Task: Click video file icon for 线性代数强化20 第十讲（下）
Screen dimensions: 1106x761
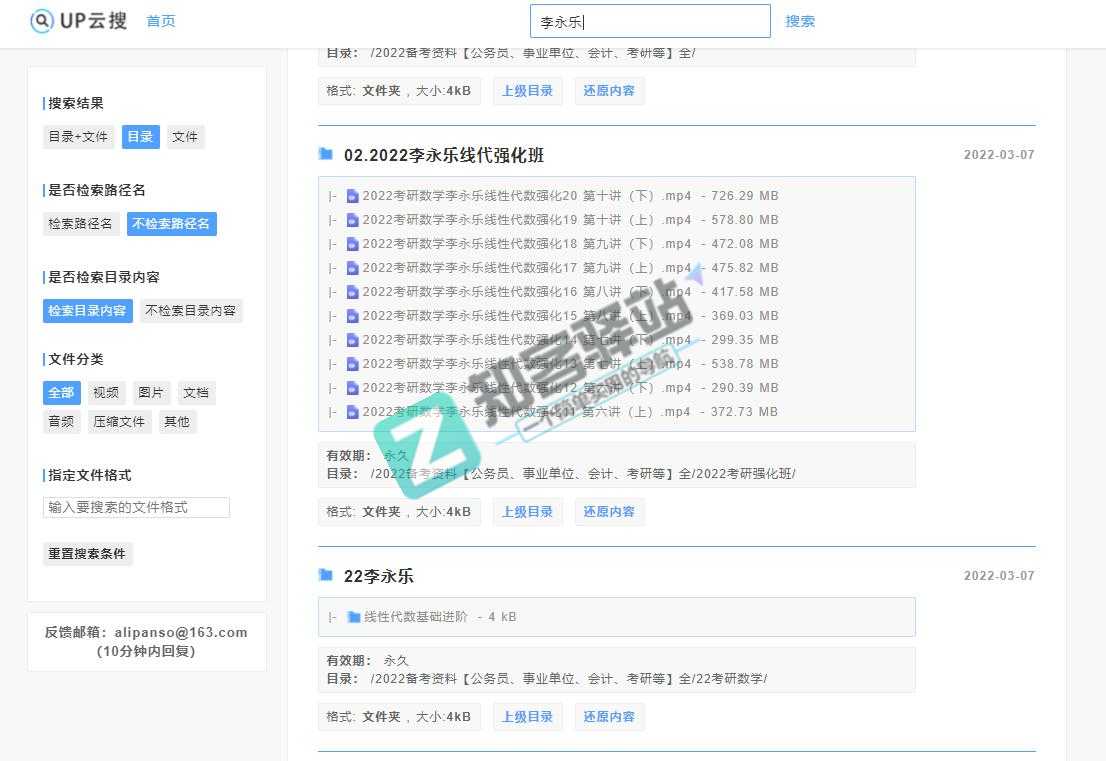Action: click(352, 196)
